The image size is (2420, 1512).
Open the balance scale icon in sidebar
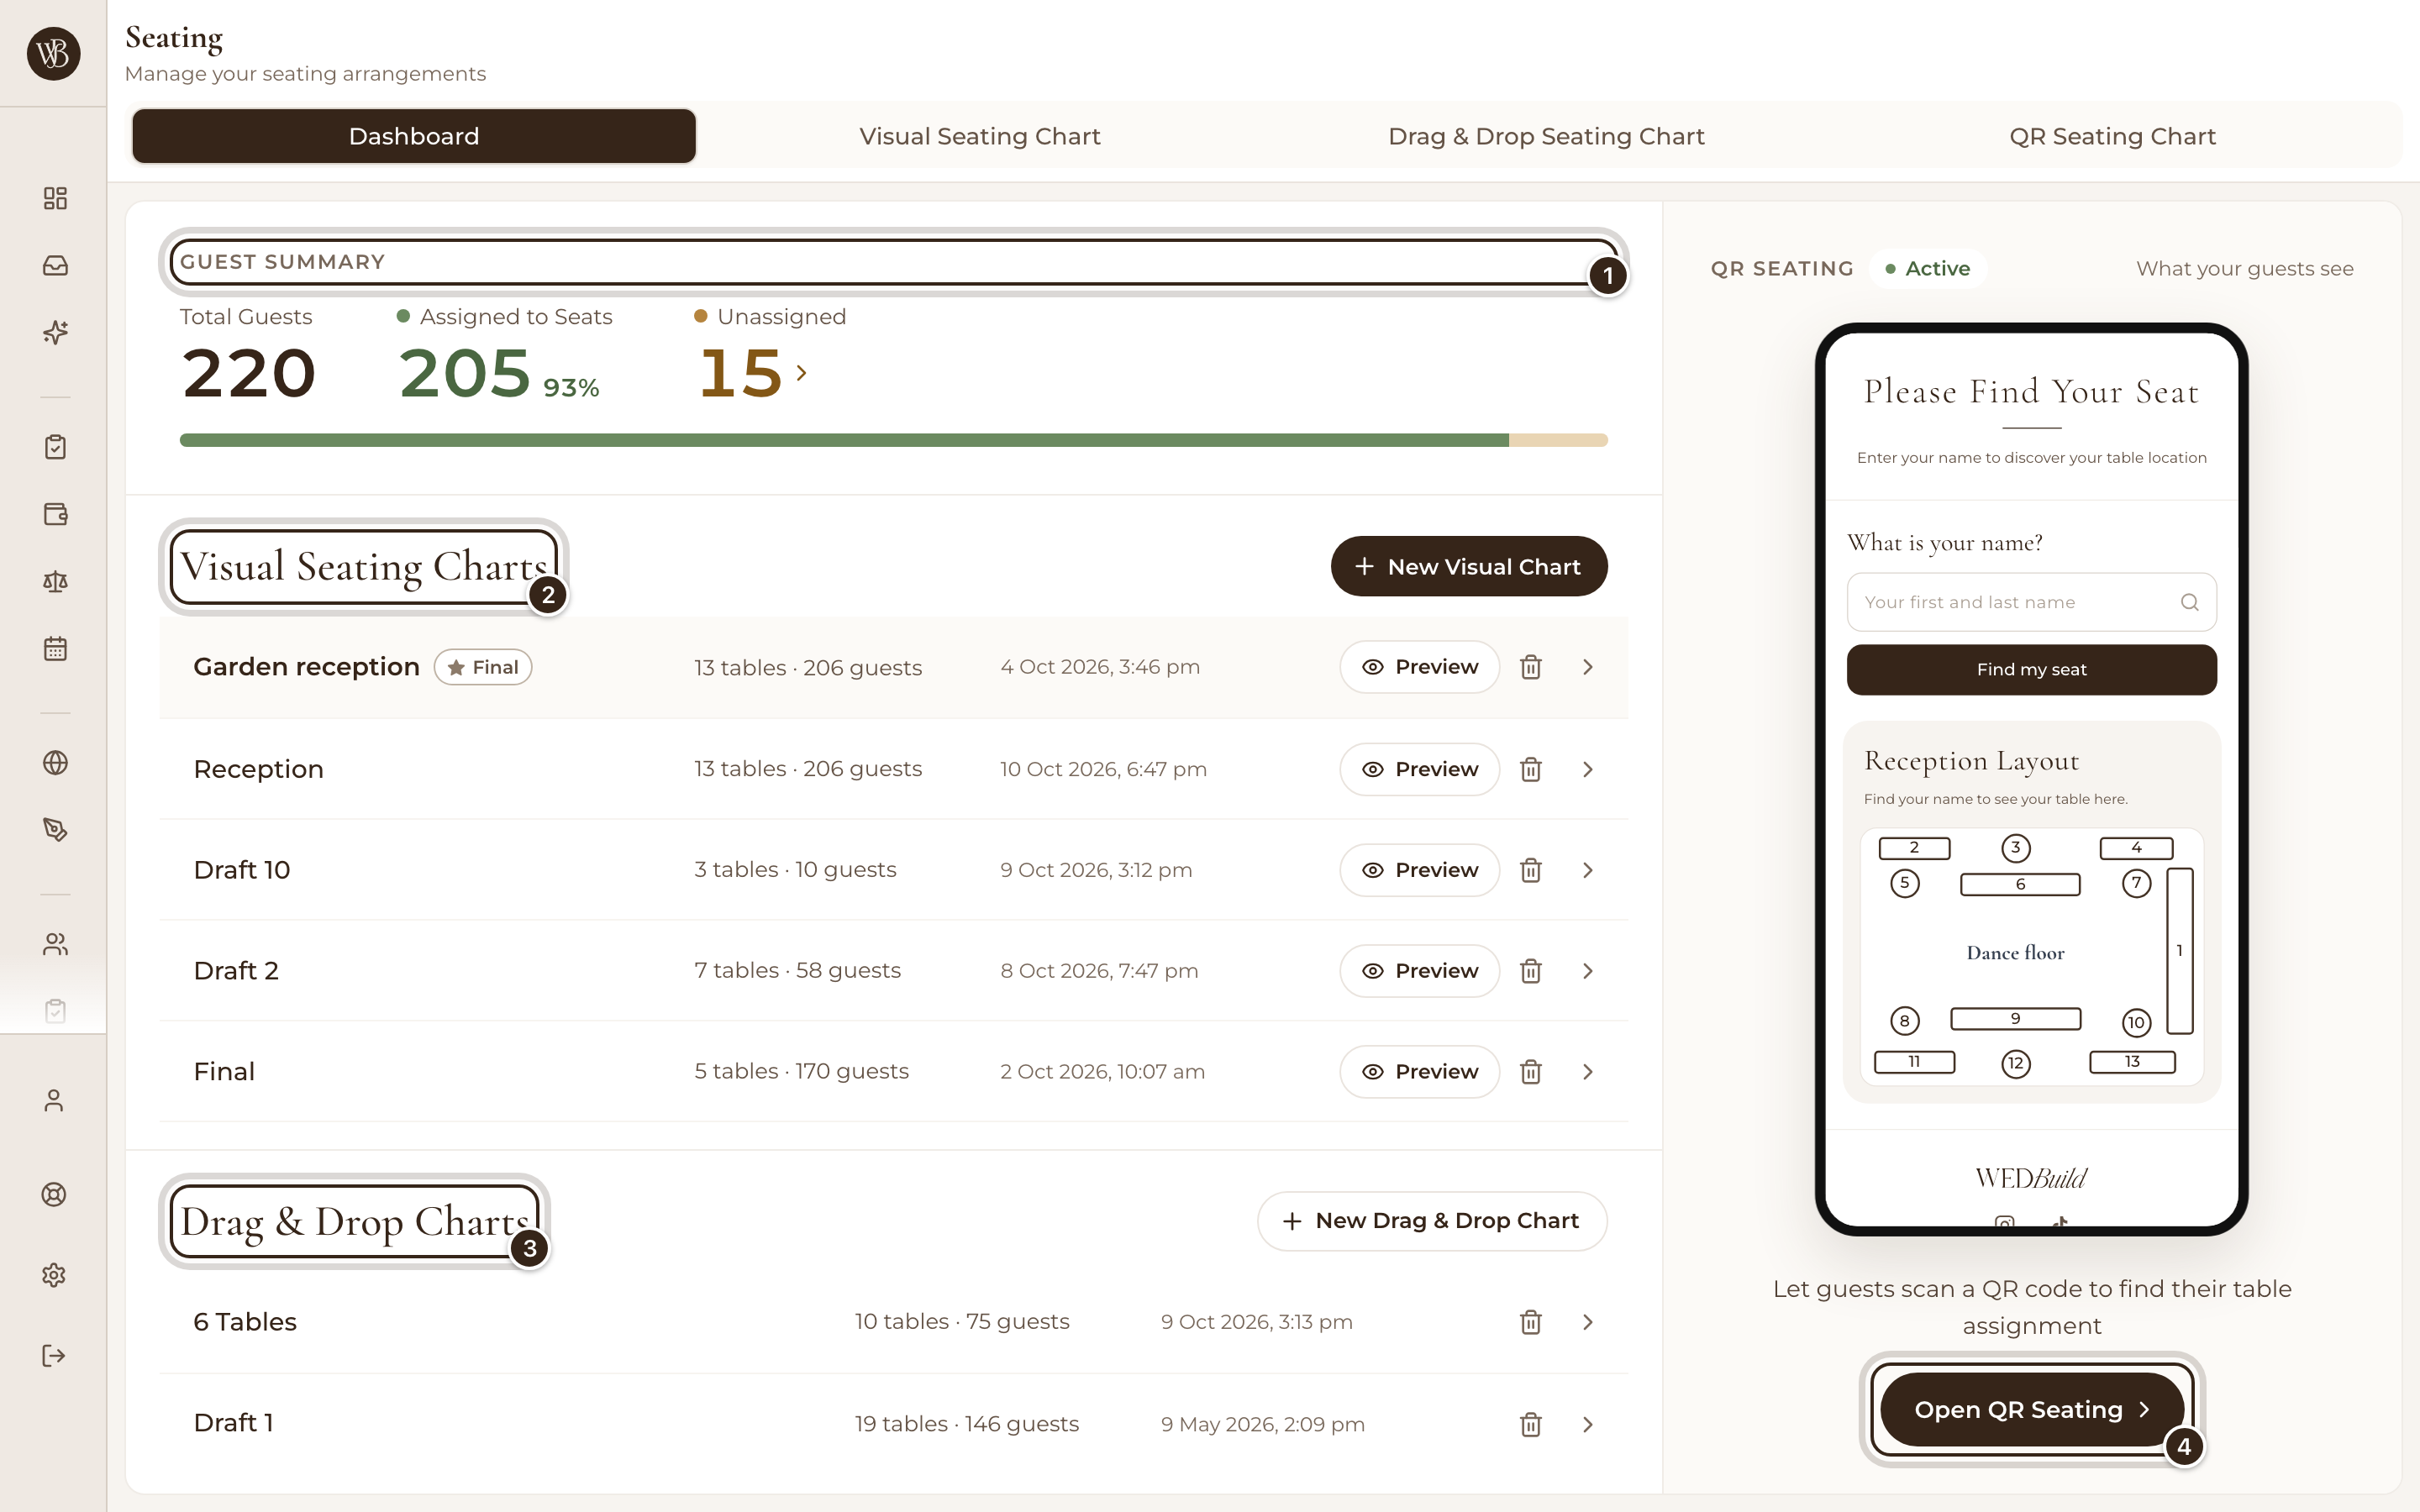[x=55, y=581]
